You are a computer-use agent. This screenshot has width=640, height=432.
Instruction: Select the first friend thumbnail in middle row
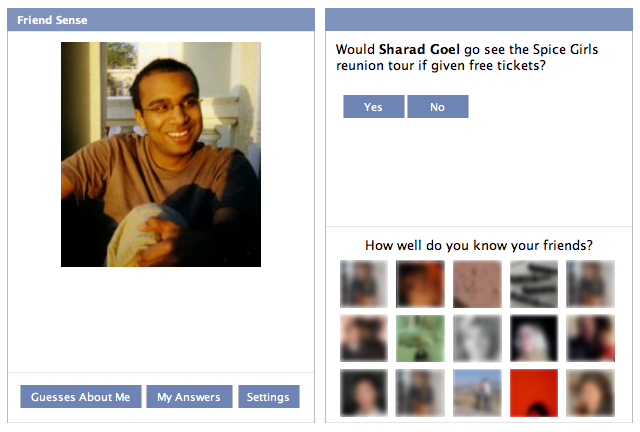tap(364, 338)
